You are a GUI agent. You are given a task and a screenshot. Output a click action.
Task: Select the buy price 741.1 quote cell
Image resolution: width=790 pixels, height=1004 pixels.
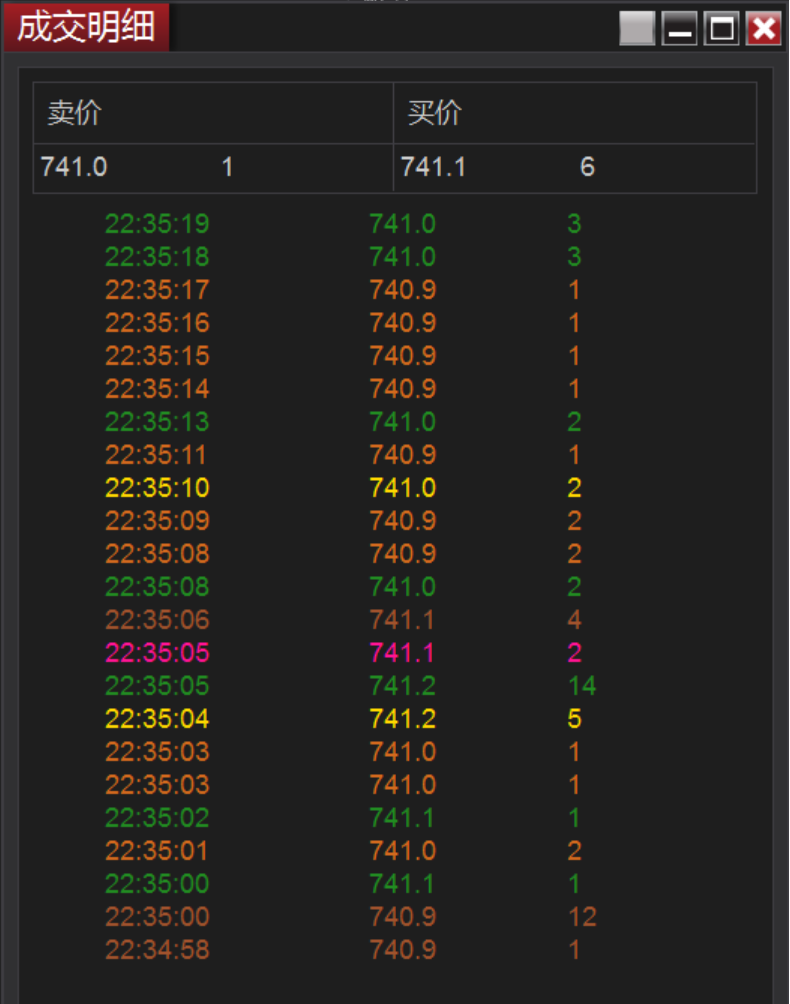click(x=433, y=167)
